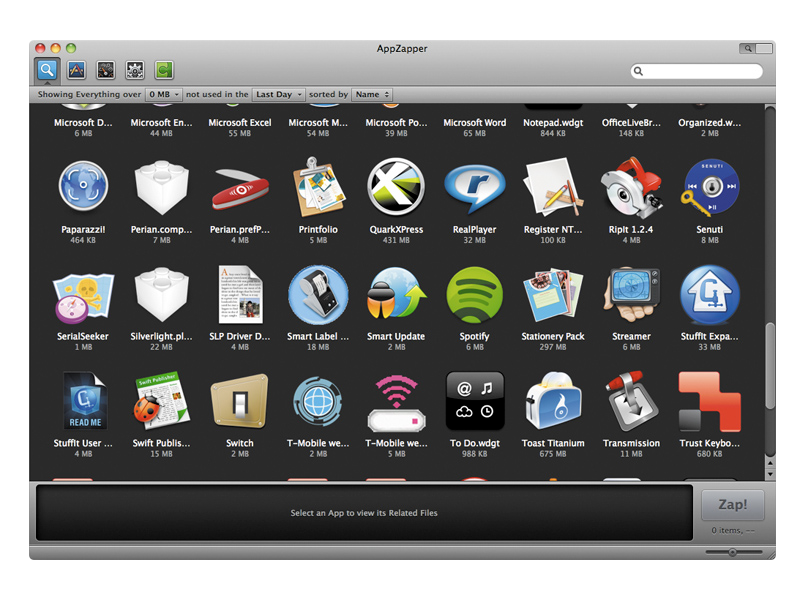Click the scrollbar up arrow
This screenshot has height=600, width=800.
(x=770, y=463)
